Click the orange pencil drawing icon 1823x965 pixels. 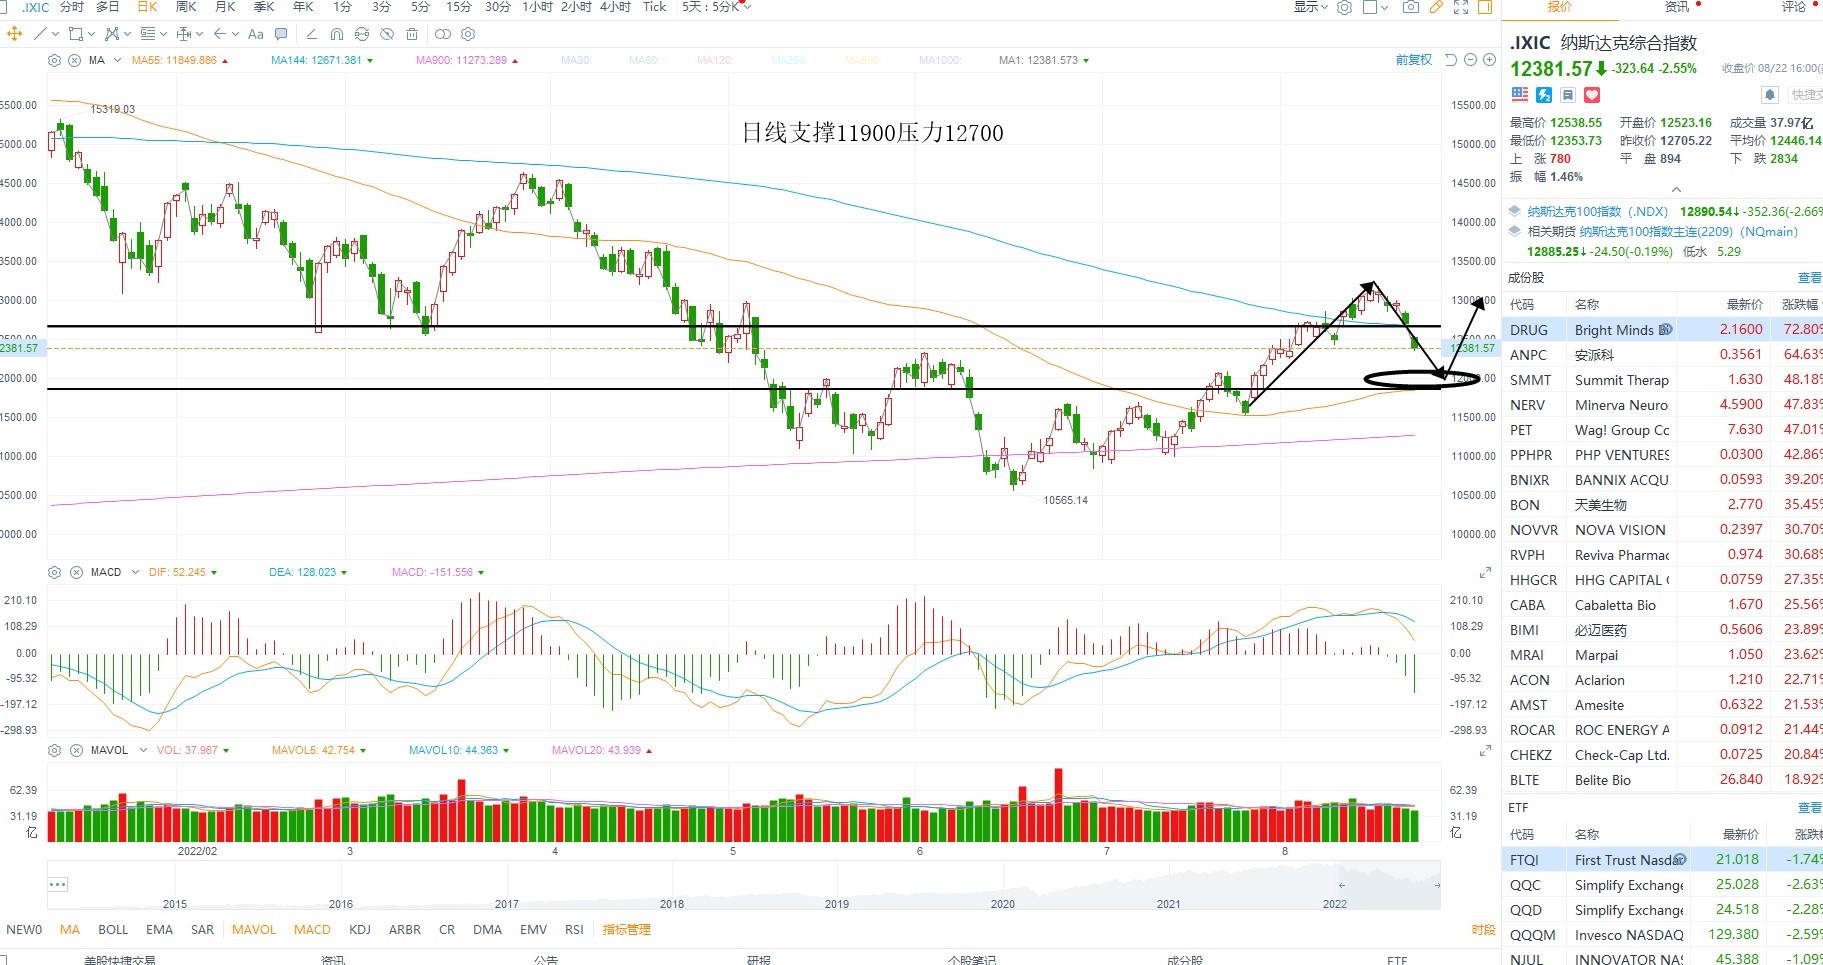click(x=1436, y=7)
